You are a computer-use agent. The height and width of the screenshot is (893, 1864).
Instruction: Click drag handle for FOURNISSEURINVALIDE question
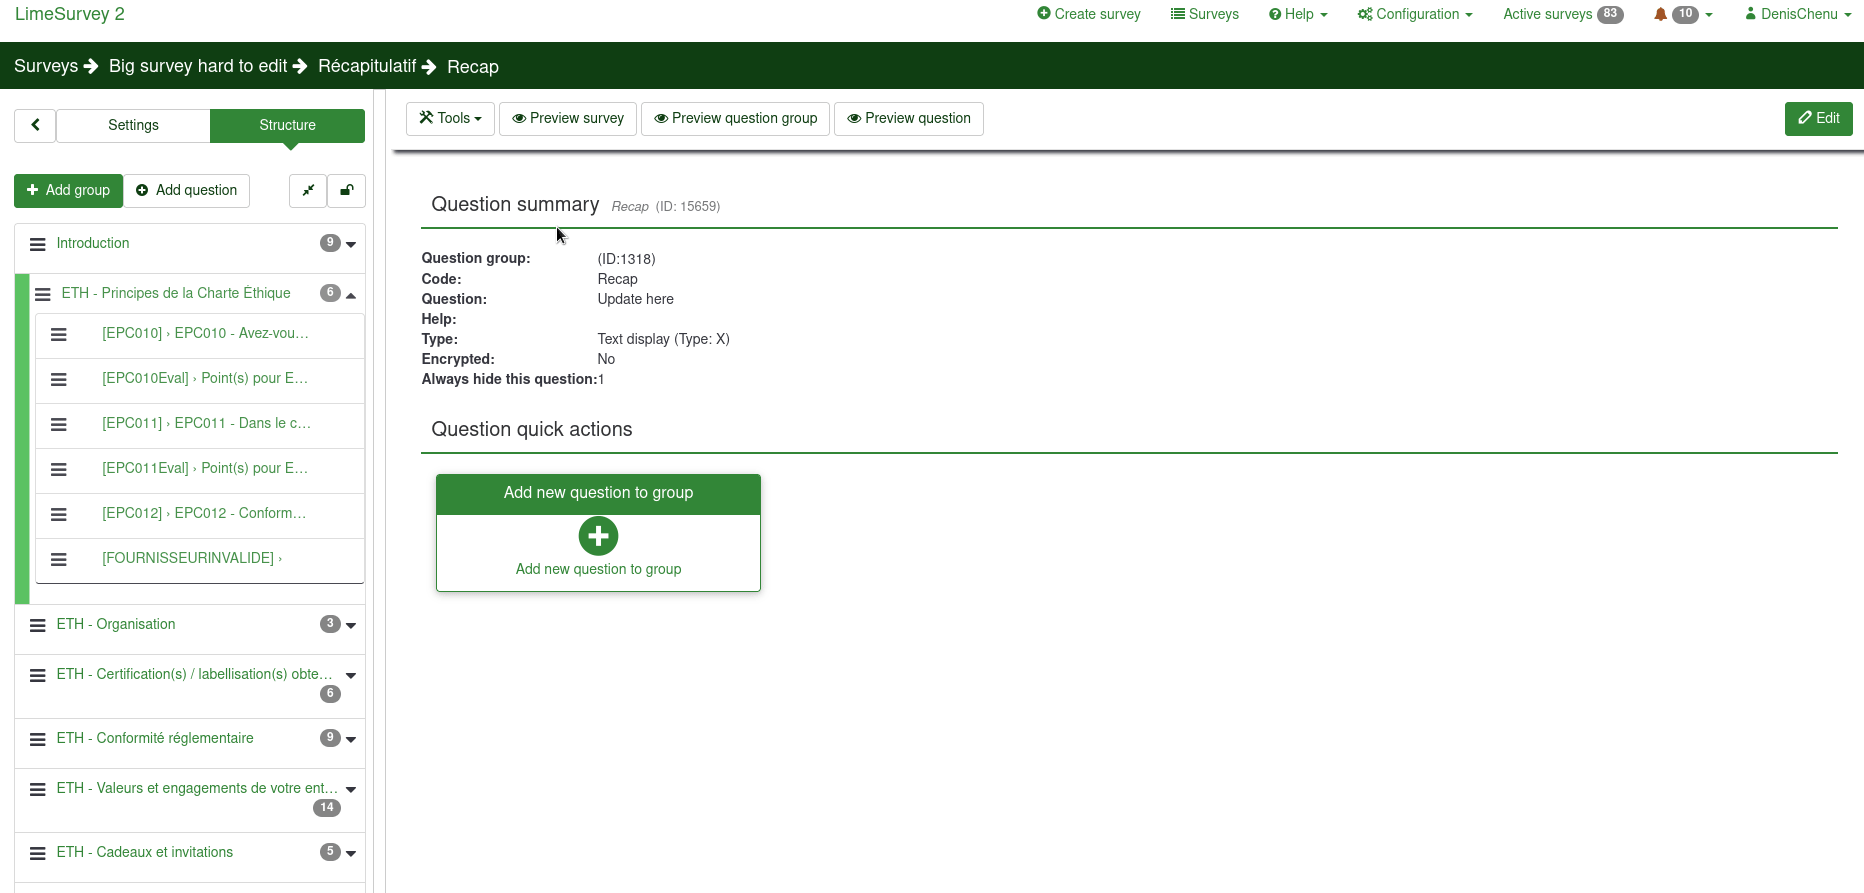pos(59,559)
